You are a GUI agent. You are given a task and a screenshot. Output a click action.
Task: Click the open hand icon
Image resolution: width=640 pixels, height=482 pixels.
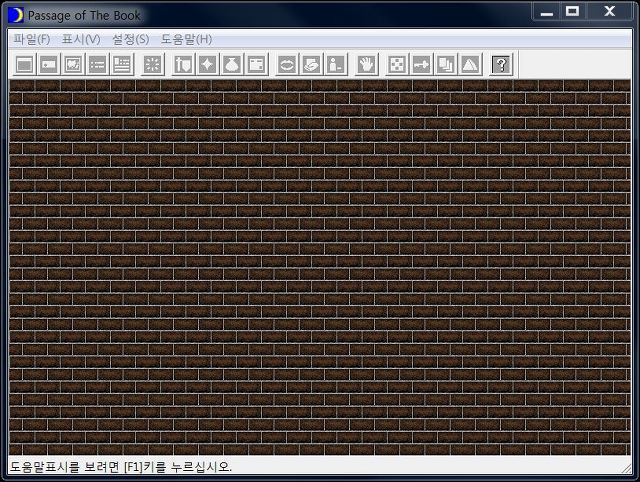366,64
